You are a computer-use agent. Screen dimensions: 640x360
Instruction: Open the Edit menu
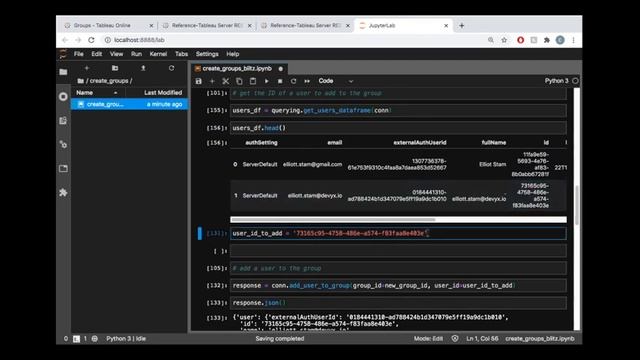click(x=97, y=54)
